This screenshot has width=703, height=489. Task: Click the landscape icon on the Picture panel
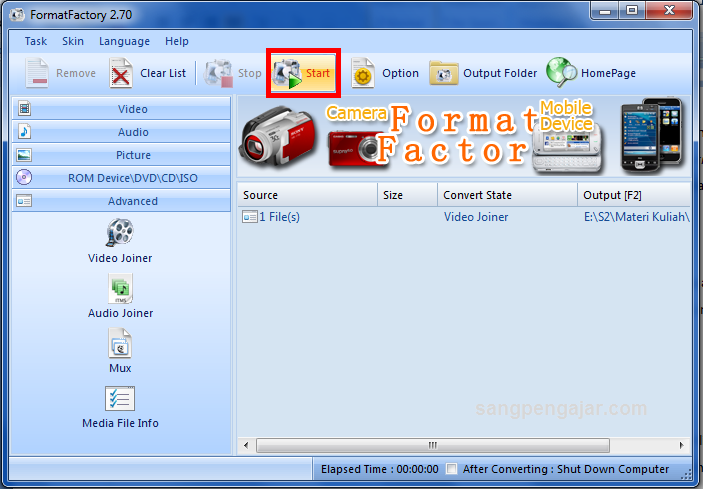(x=24, y=155)
